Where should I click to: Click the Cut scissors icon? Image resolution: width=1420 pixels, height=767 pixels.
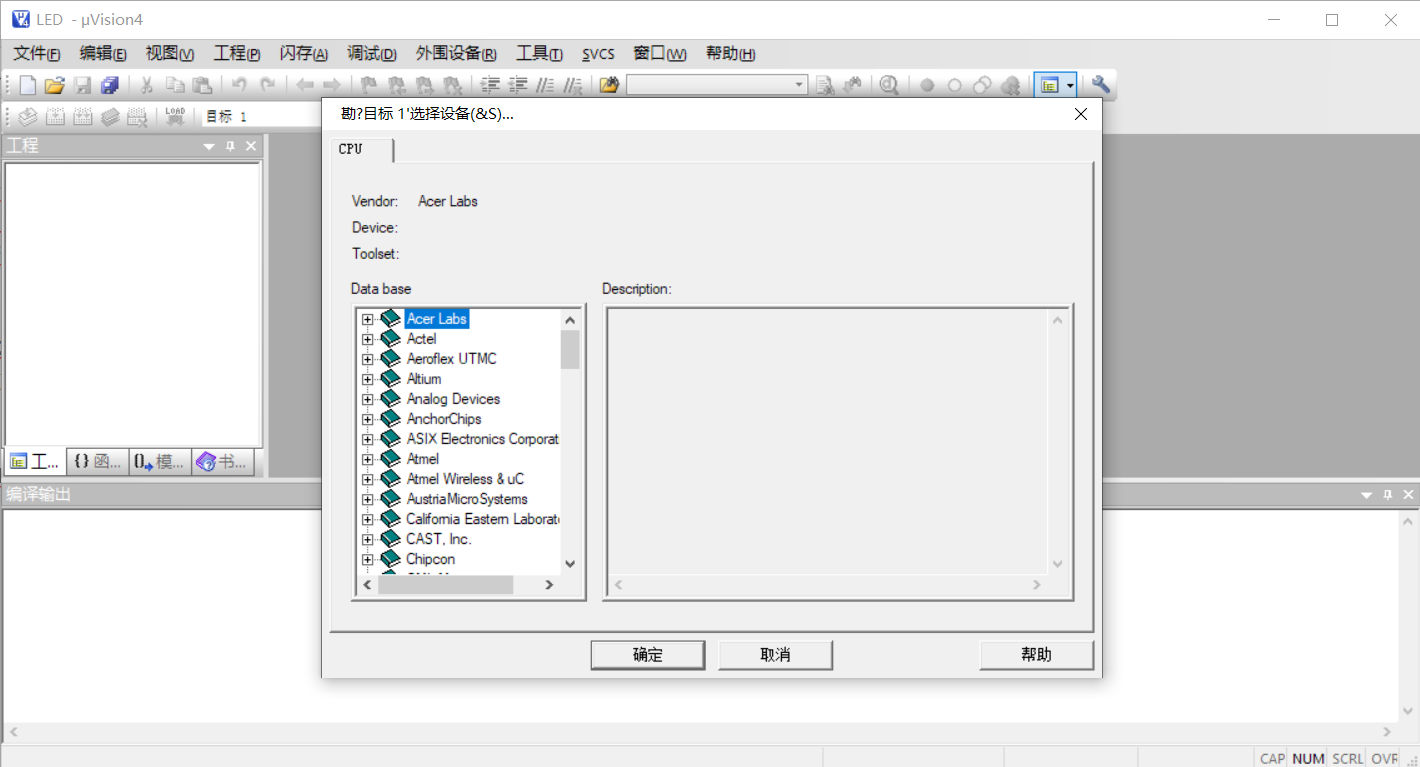tap(146, 85)
